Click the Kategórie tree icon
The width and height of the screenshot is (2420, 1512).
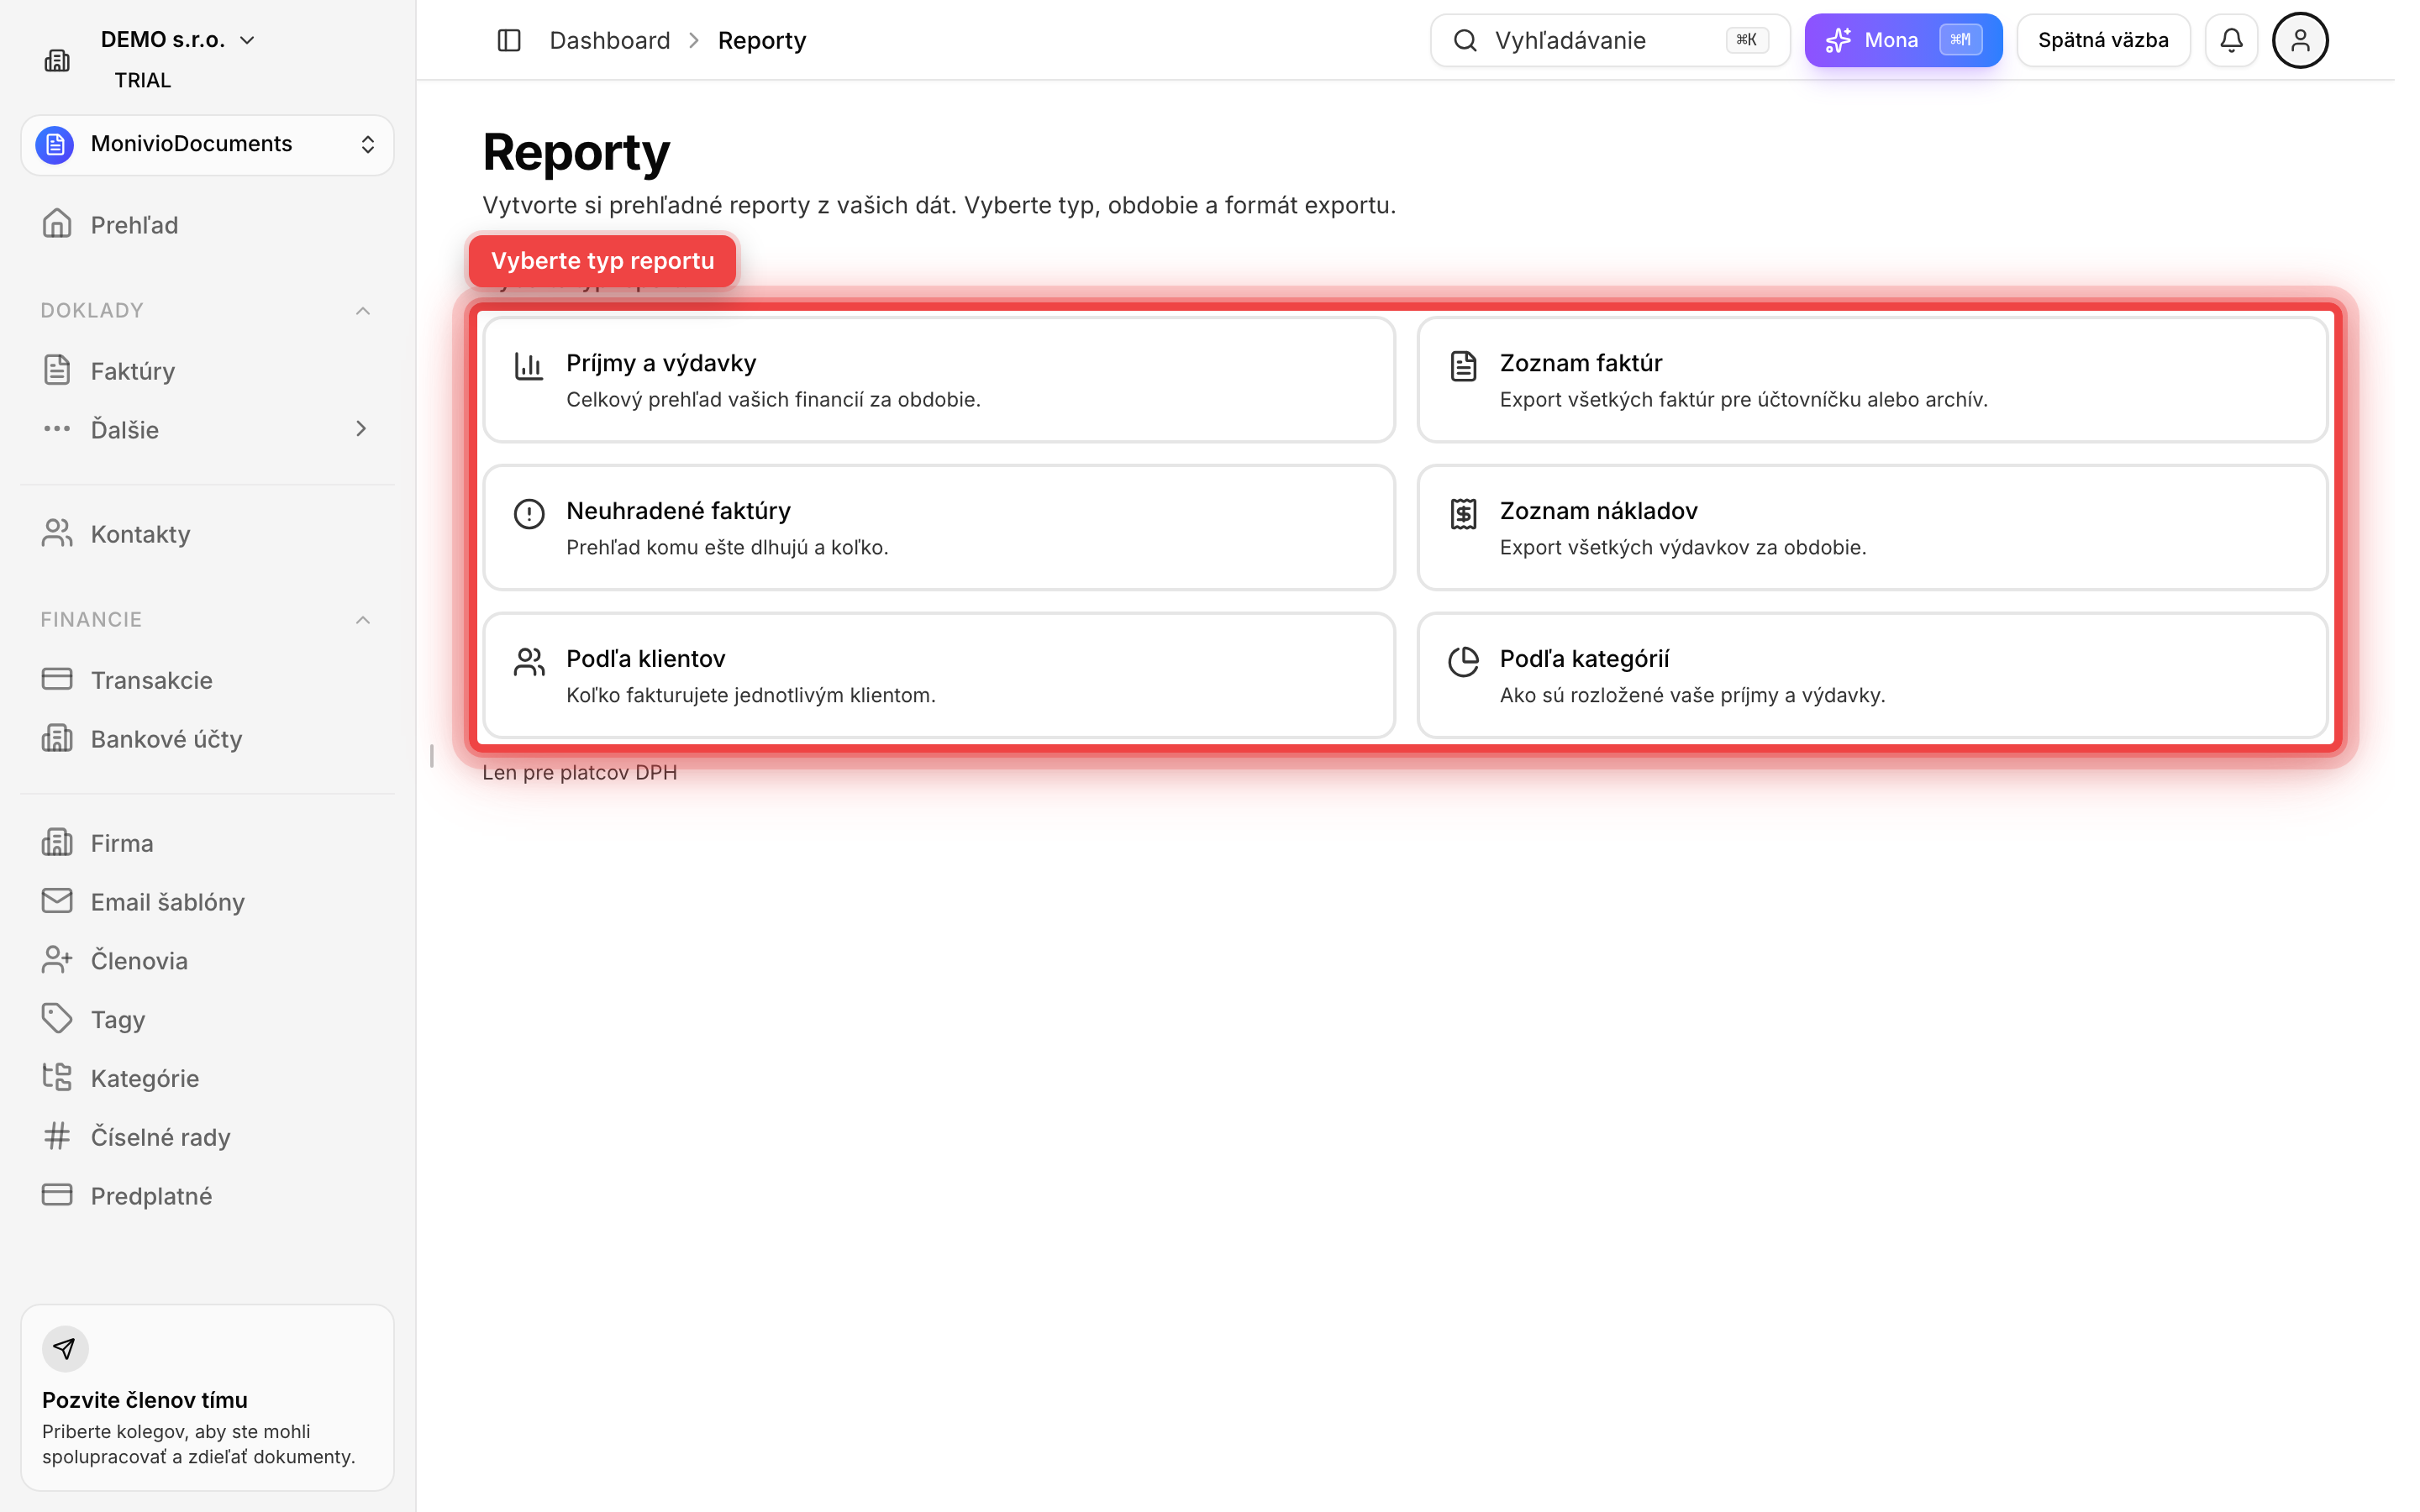coord(57,1077)
